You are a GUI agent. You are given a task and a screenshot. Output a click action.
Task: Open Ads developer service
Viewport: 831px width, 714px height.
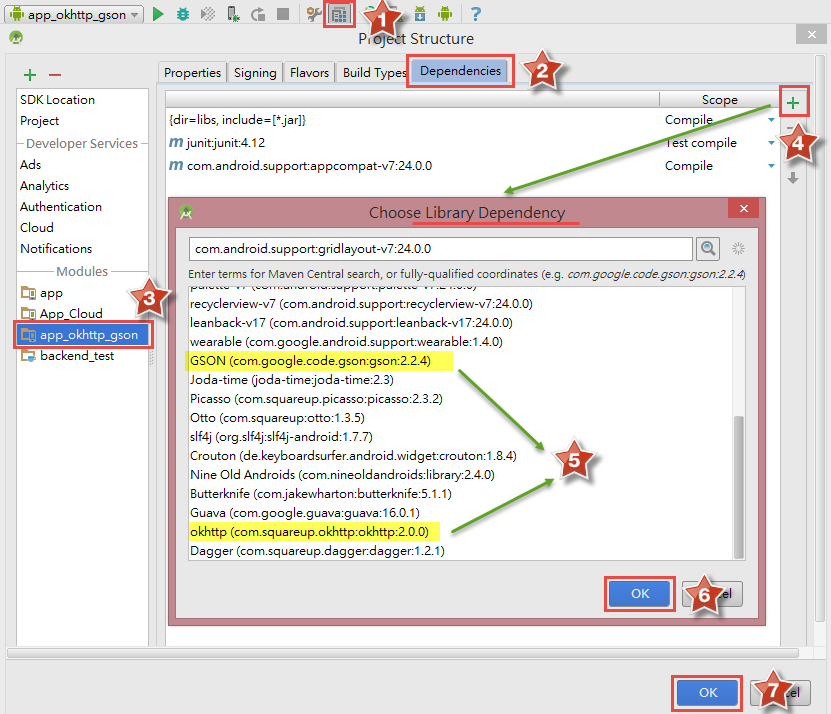[x=30, y=165]
